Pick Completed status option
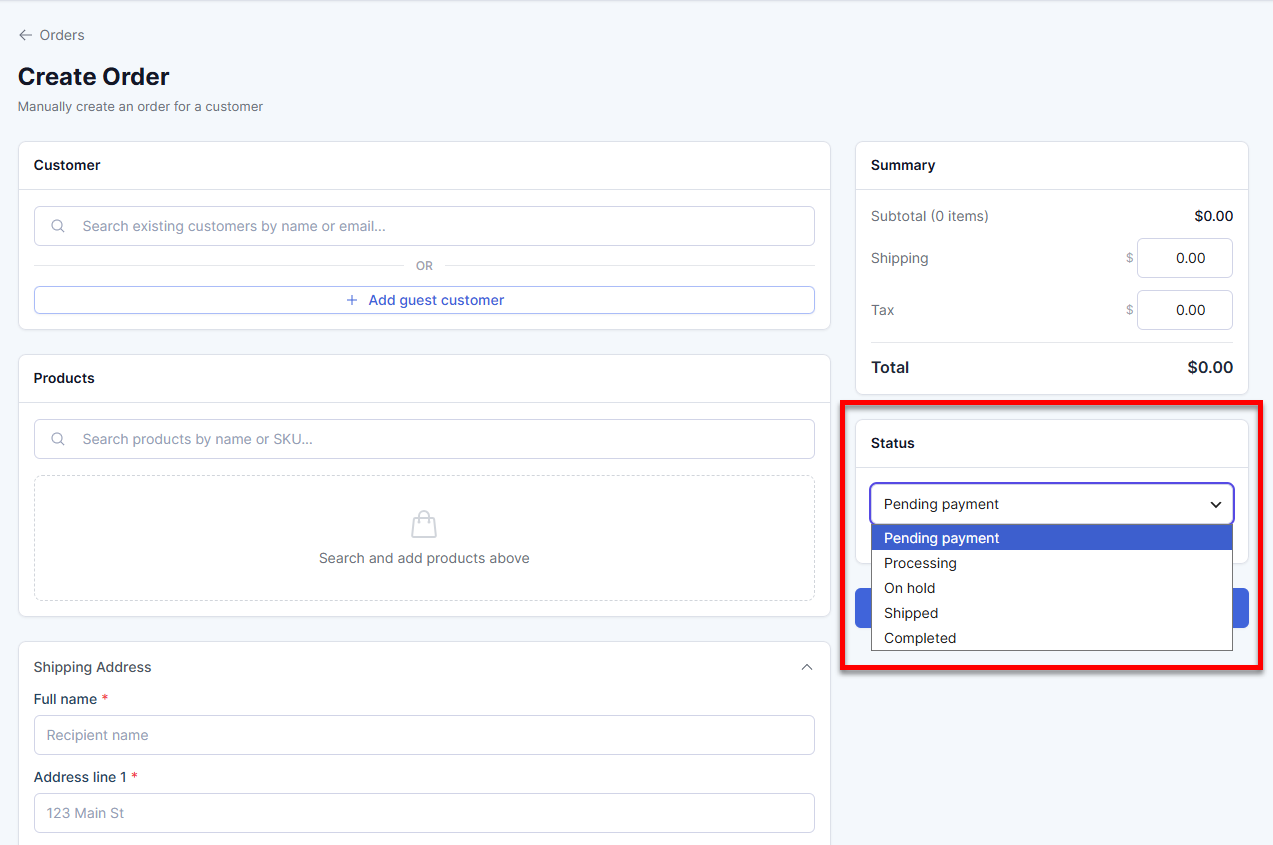This screenshot has height=845, width=1273. [x=1052, y=638]
